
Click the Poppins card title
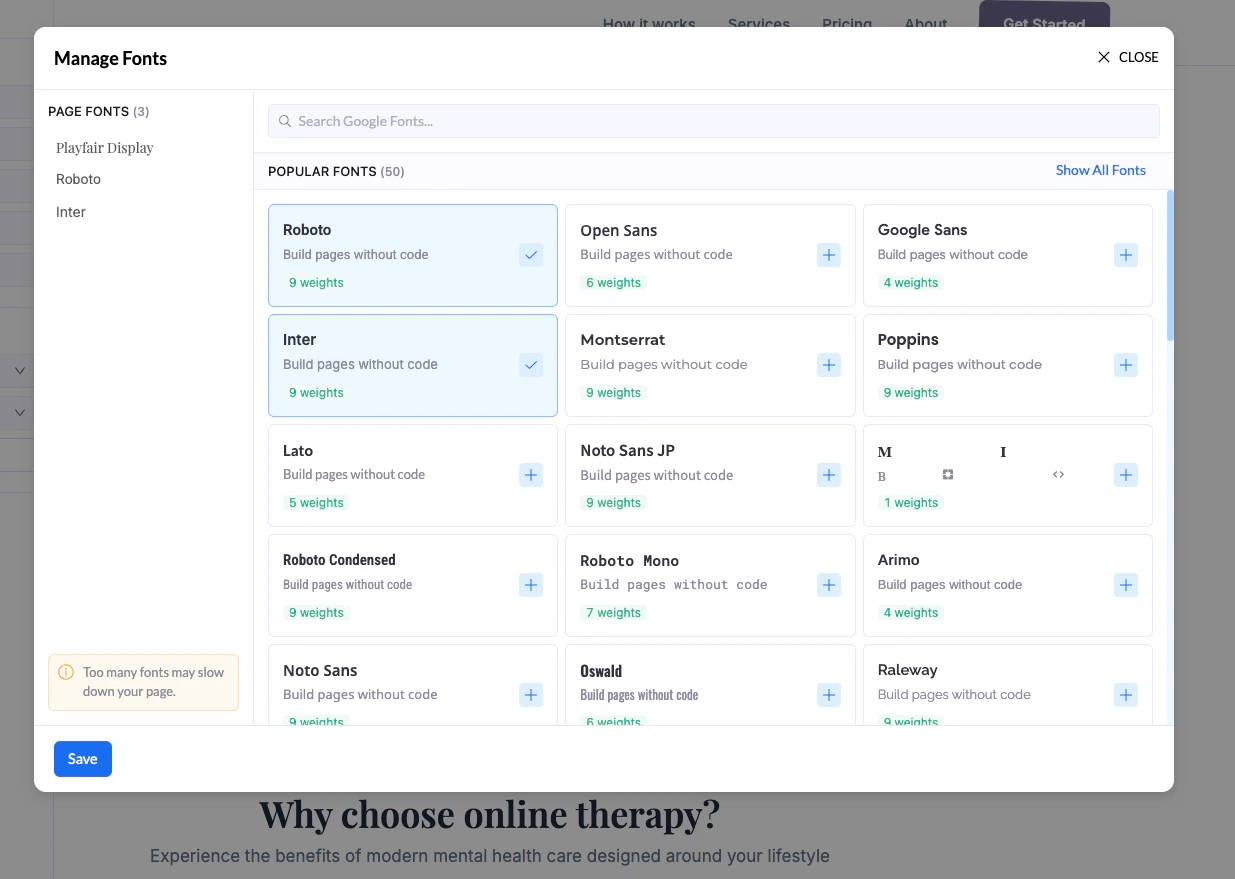click(908, 340)
